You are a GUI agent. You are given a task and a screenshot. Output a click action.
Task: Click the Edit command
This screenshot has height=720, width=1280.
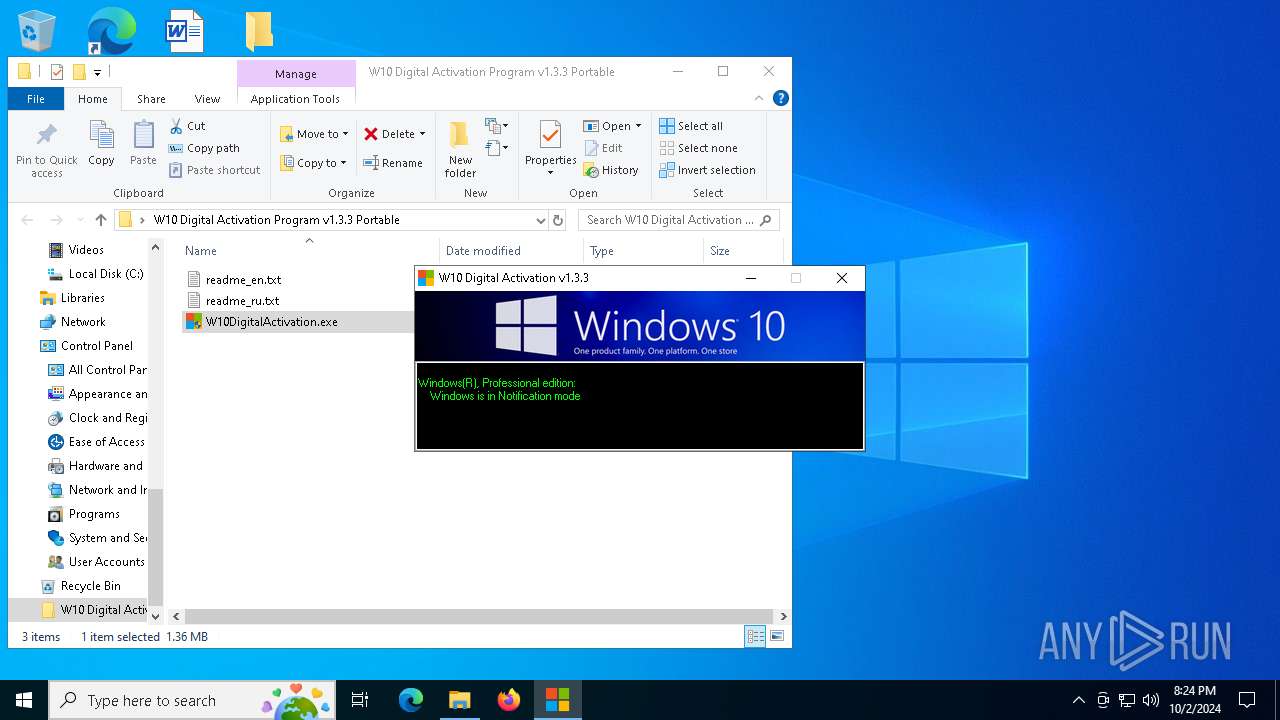[603, 148]
